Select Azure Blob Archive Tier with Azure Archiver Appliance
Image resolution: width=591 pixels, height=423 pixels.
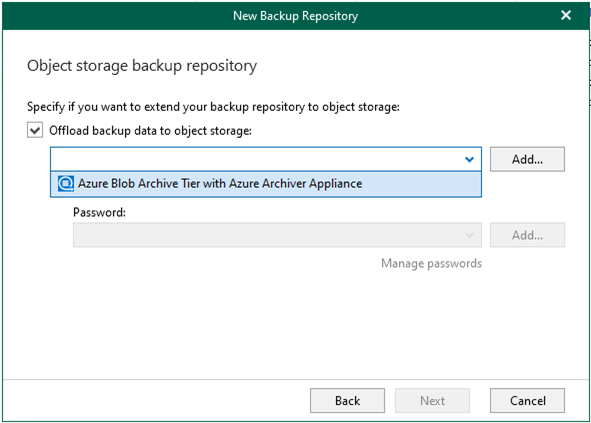pos(220,184)
